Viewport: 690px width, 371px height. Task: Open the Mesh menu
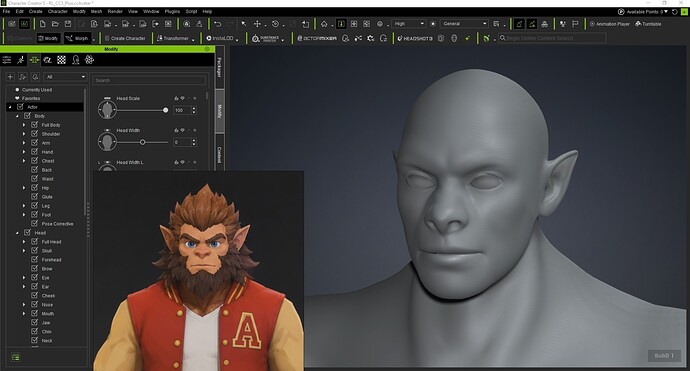[x=96, y=11]
